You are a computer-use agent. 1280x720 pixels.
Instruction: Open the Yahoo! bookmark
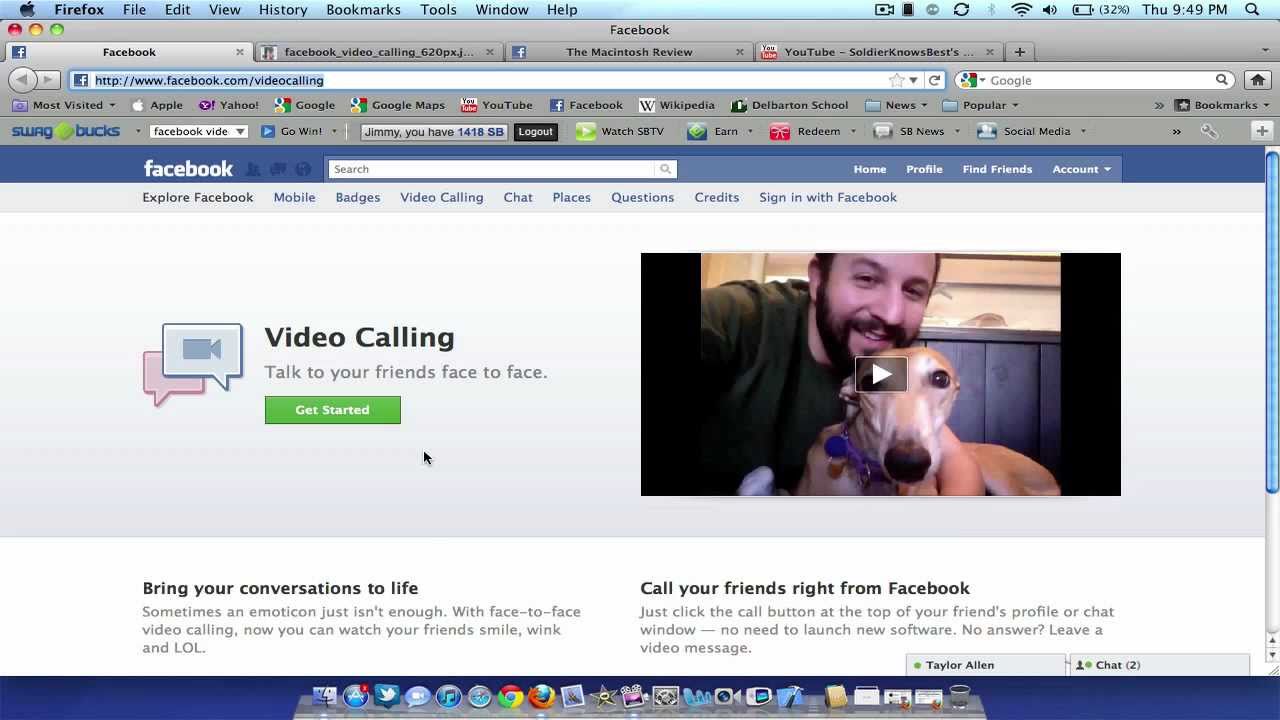(229, 105)
